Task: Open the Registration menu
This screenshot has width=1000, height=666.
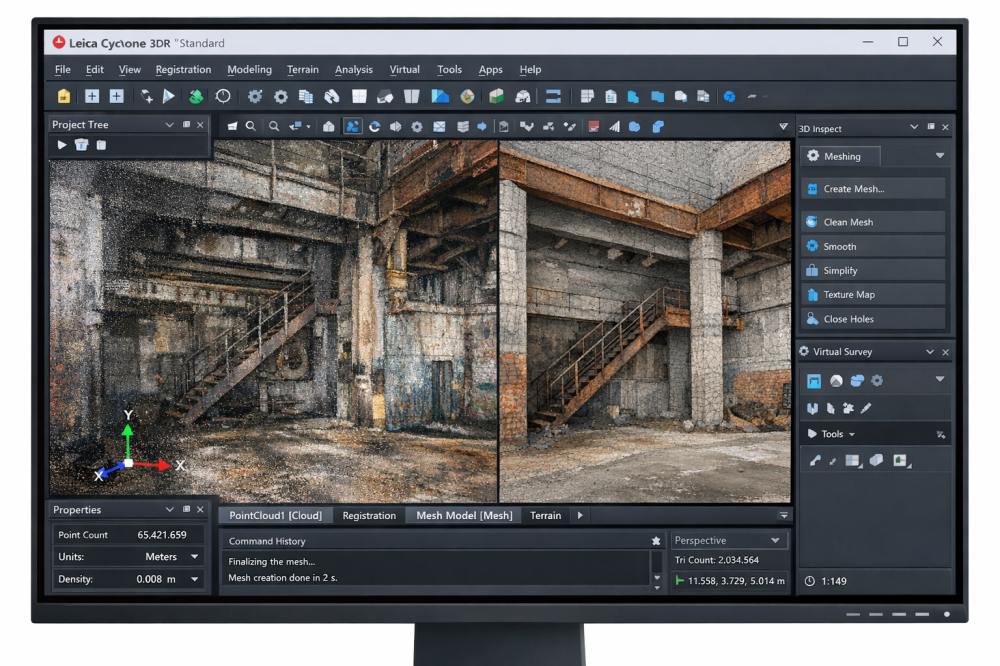Action: (x=183, y=70)
